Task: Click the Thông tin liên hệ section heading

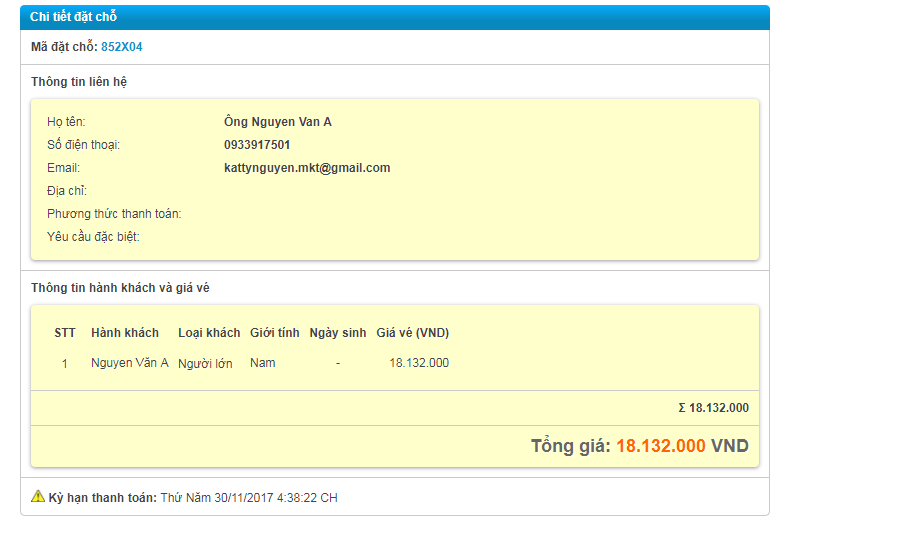Action: (79, 82)
